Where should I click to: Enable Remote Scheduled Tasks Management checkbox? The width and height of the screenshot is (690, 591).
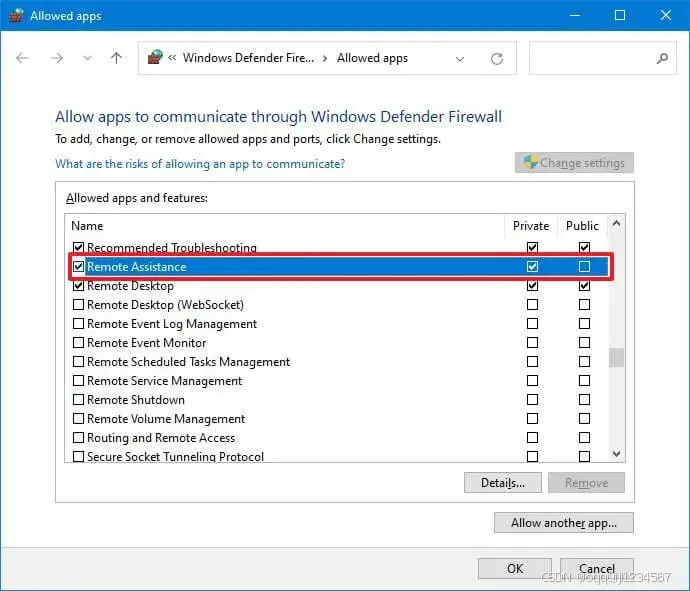(78, 361)
